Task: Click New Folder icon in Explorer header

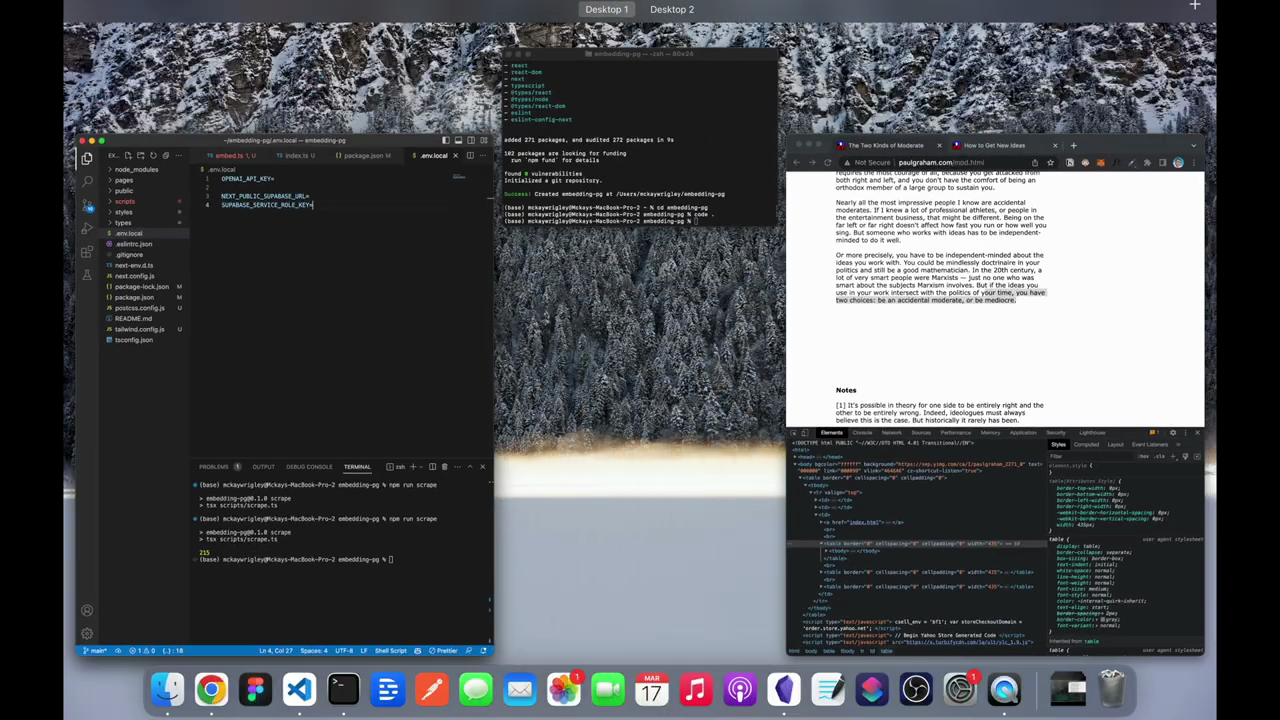Action: [x=141, y=155]
